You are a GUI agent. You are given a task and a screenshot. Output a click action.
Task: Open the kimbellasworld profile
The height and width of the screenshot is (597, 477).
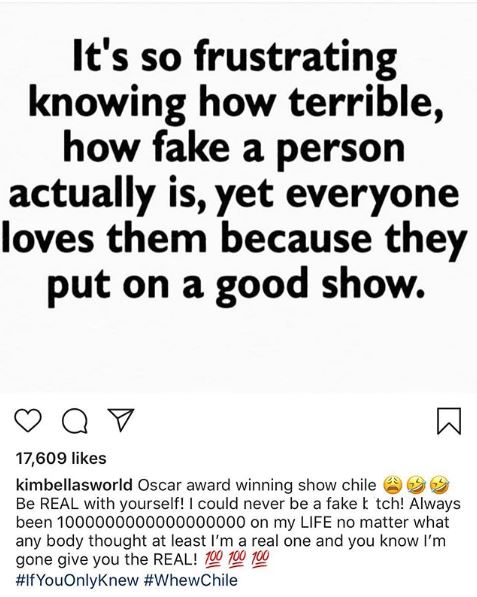(x=74, y=485)
